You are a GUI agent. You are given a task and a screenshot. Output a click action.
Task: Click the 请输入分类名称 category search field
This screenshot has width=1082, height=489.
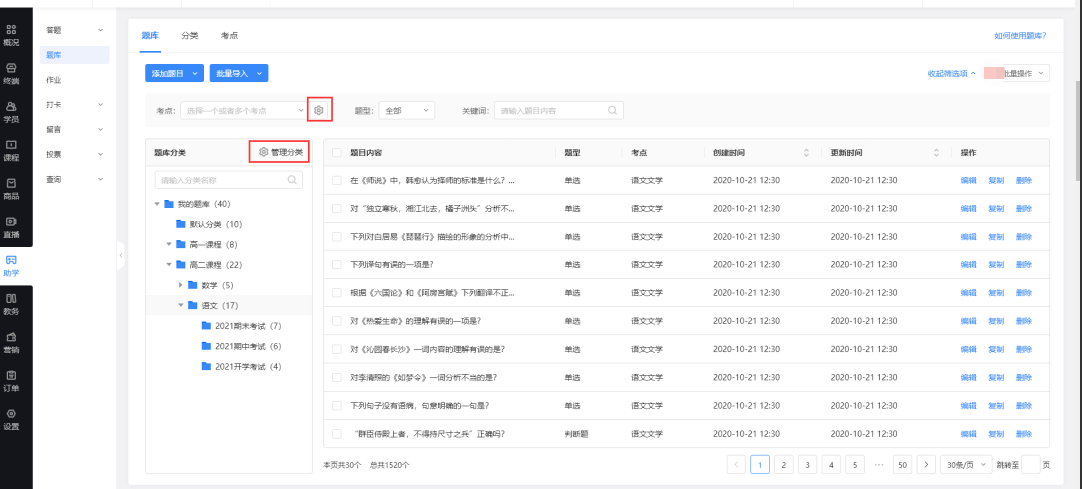click(221, 181)
